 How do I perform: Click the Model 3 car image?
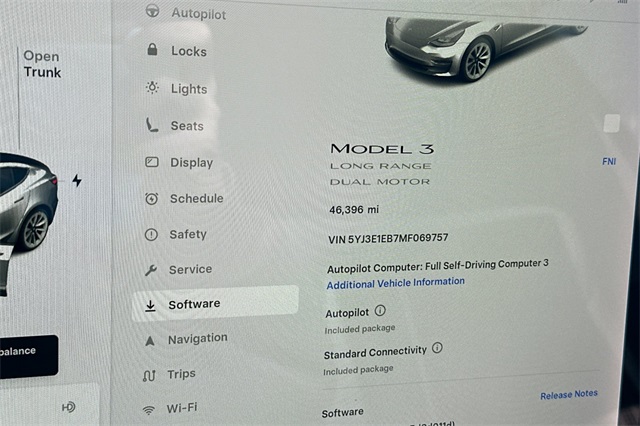tap(482, 47)
